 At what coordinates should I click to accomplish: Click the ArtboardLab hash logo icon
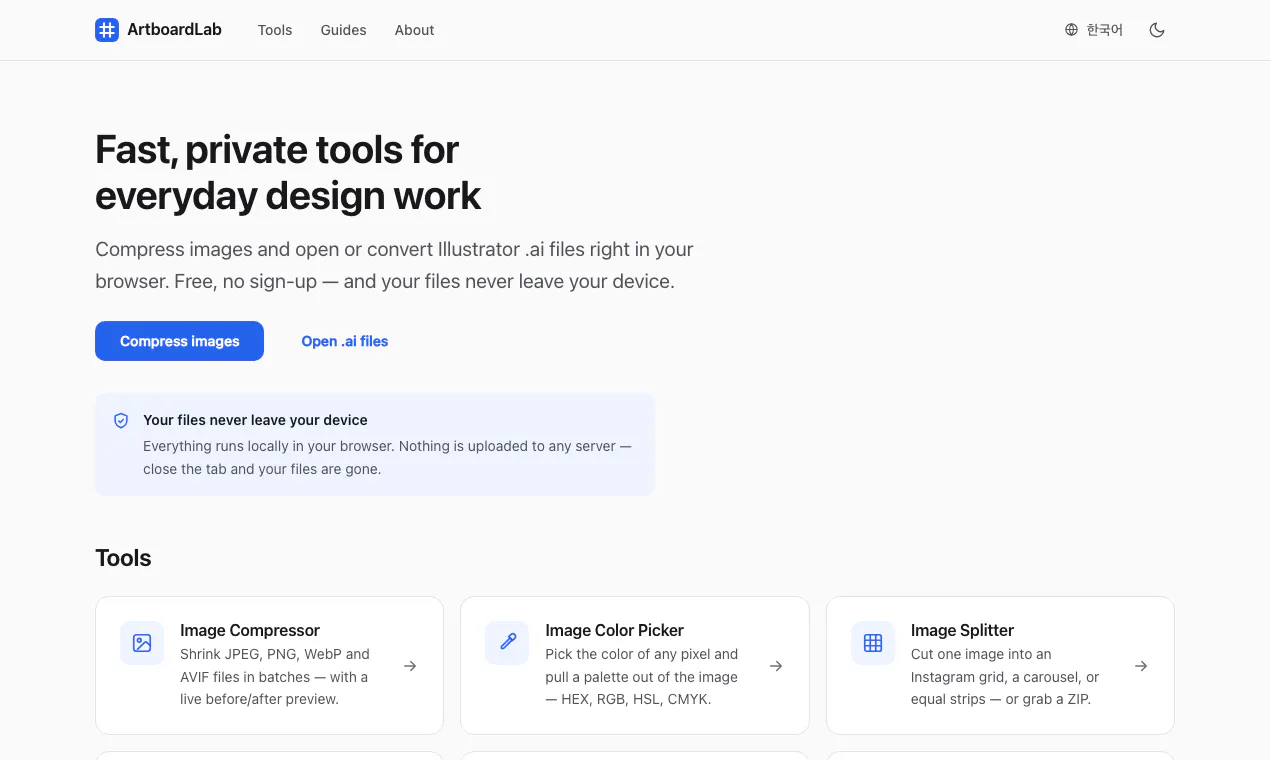pos(107,30)
